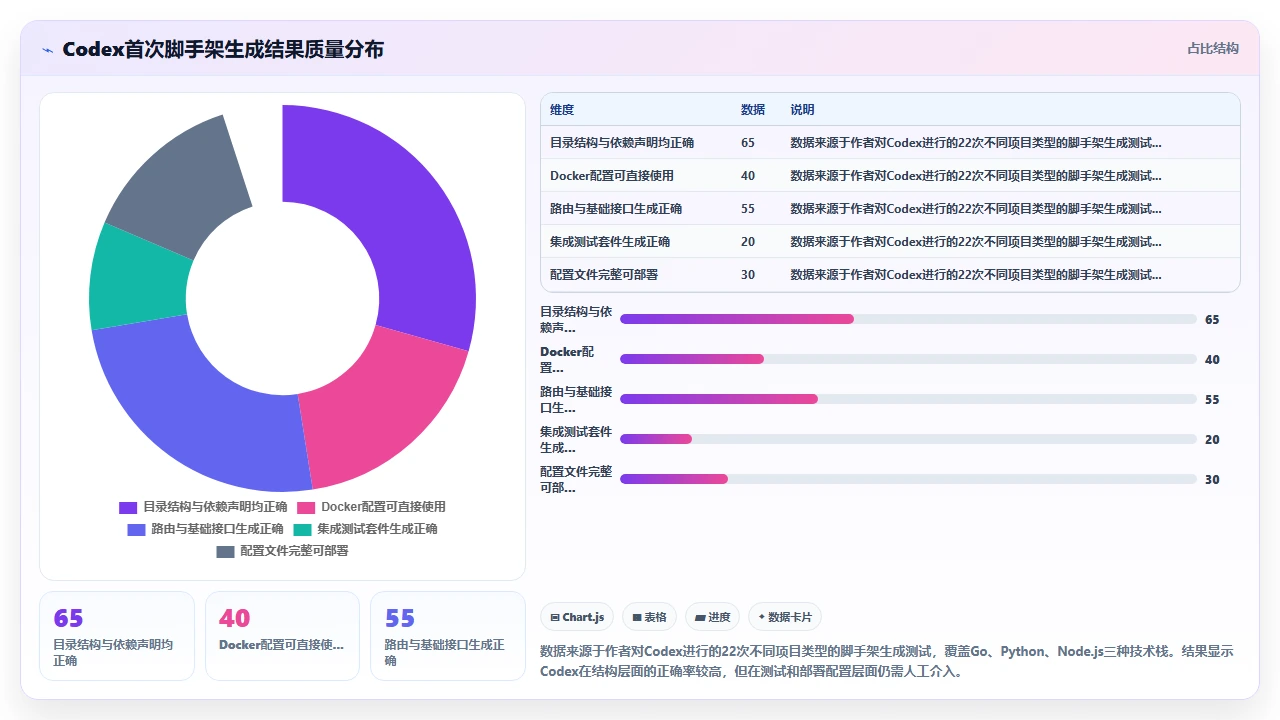Click the 说明 column header
Screen dimensions: 1280x720
(x=802, y=110)
